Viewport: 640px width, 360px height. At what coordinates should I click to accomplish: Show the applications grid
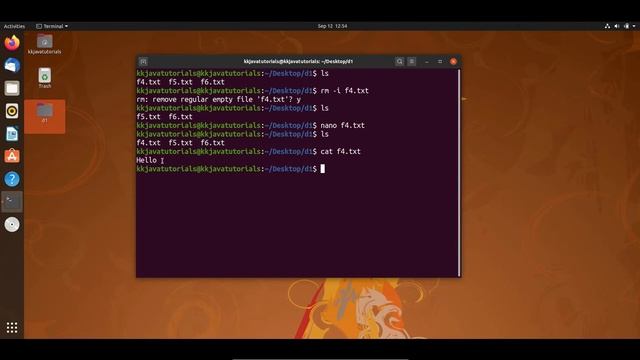pyautogui.click(x=12, y=327)
